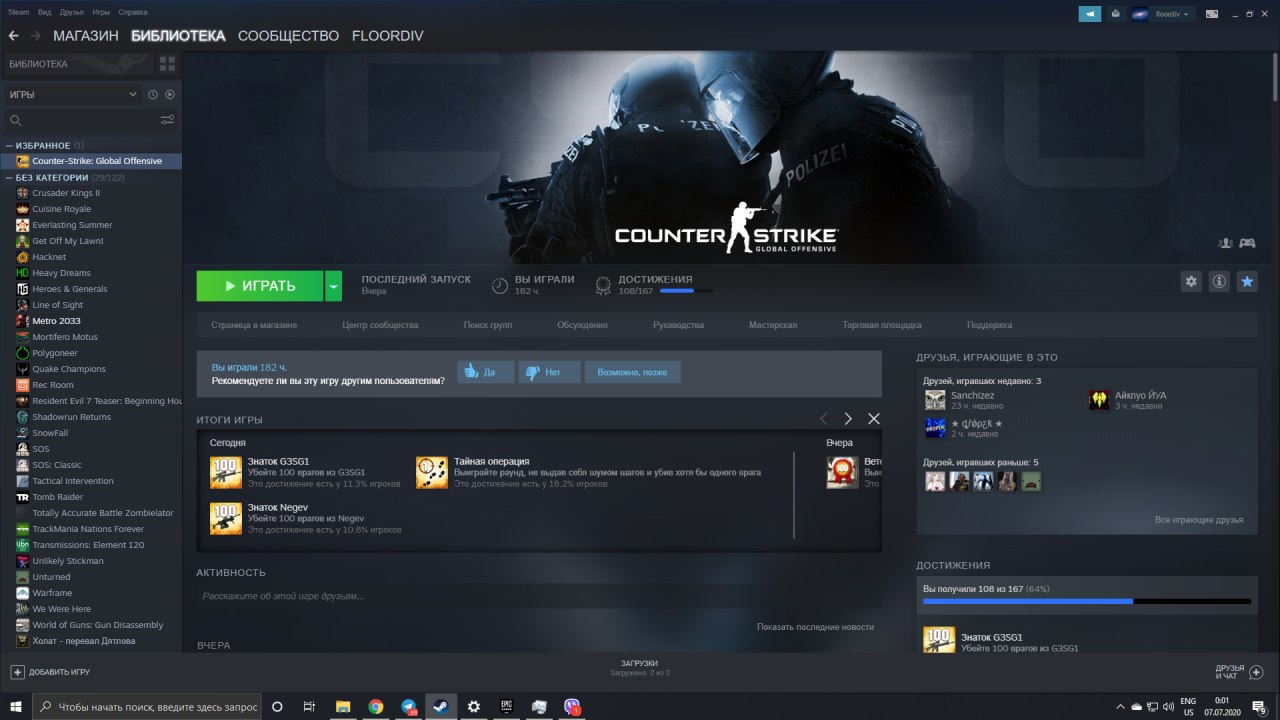Open Steam icon in Windows taskbar
This screenshot has width=1280, height=720.
pos(440,706)
